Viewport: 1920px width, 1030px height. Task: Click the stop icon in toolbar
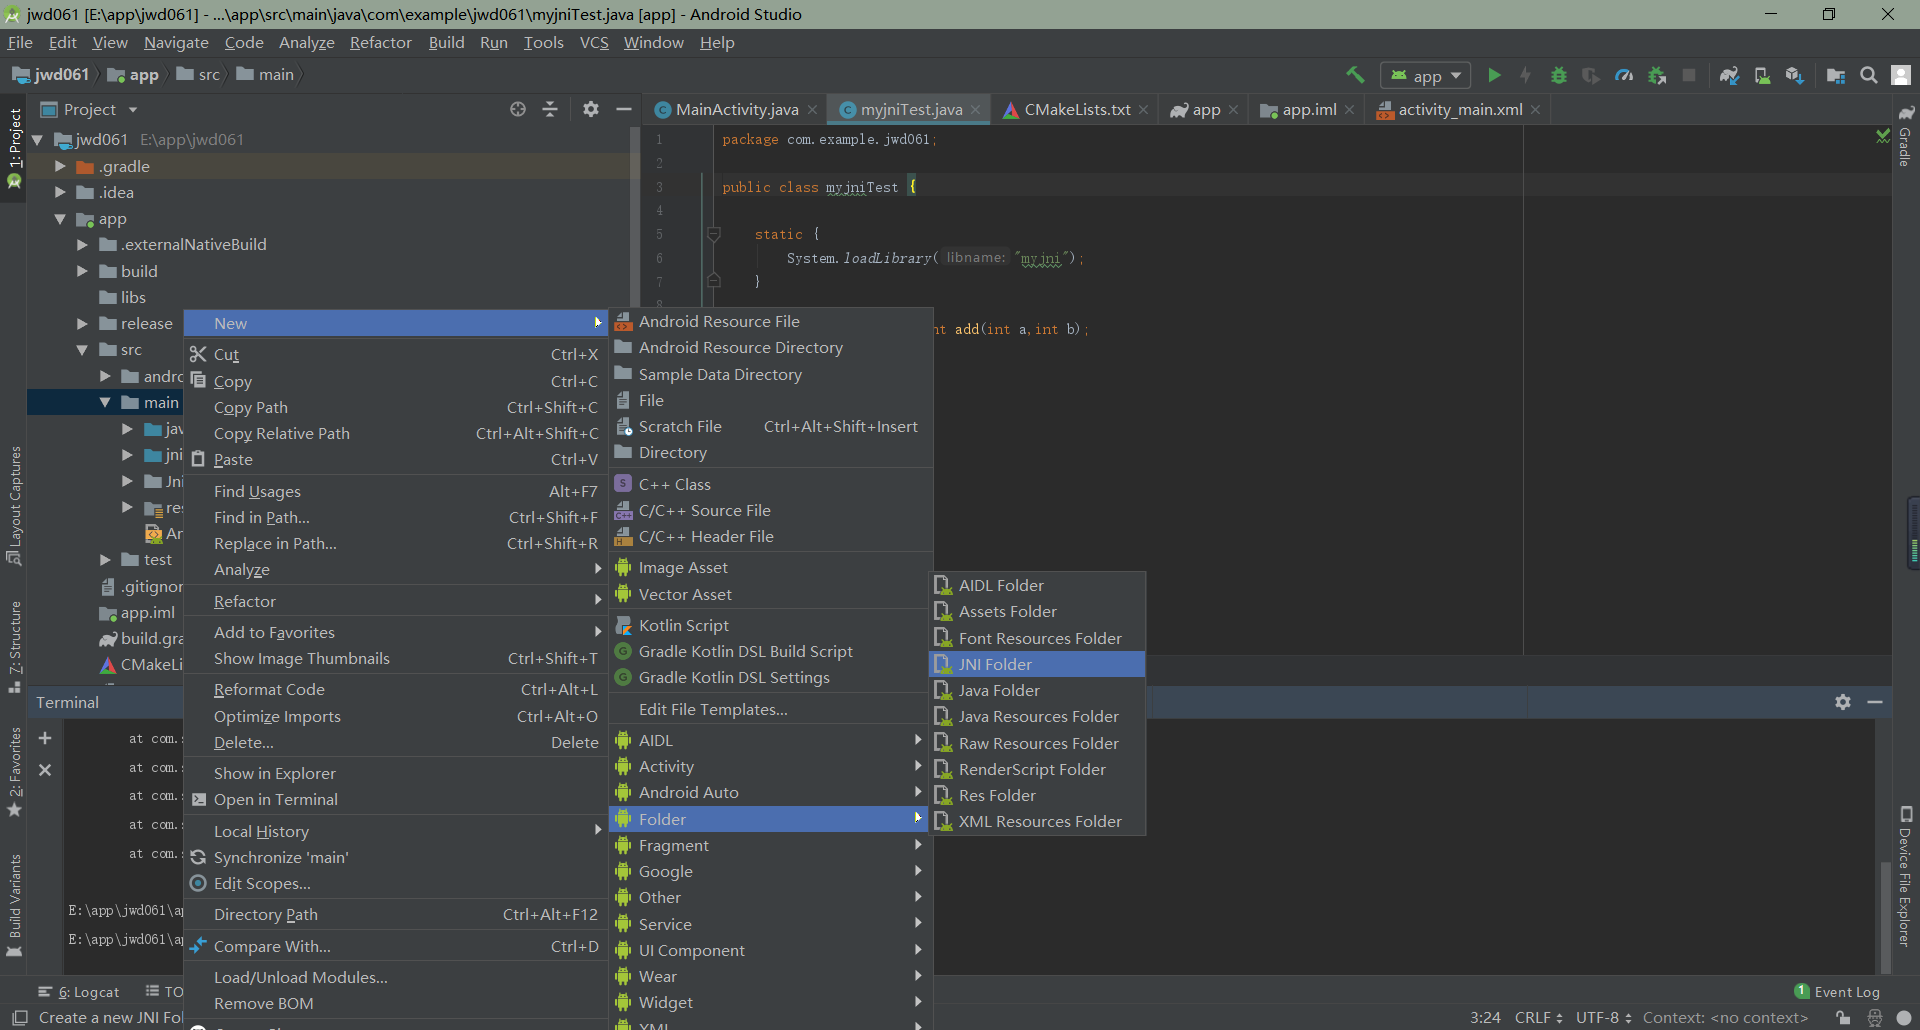click(1689, 75)
